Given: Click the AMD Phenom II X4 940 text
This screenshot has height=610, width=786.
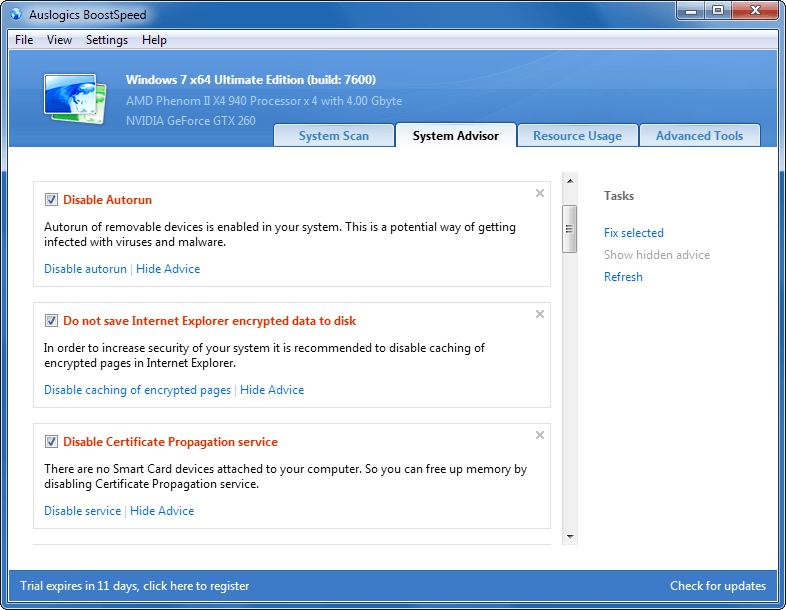Looking at the screenshot, I should pos(264,101).
